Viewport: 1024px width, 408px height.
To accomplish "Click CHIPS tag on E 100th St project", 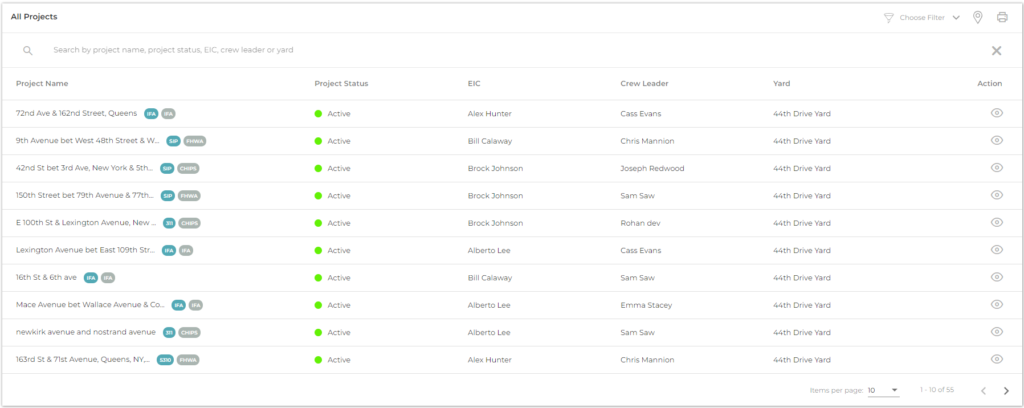I will [x=190, y=223].
